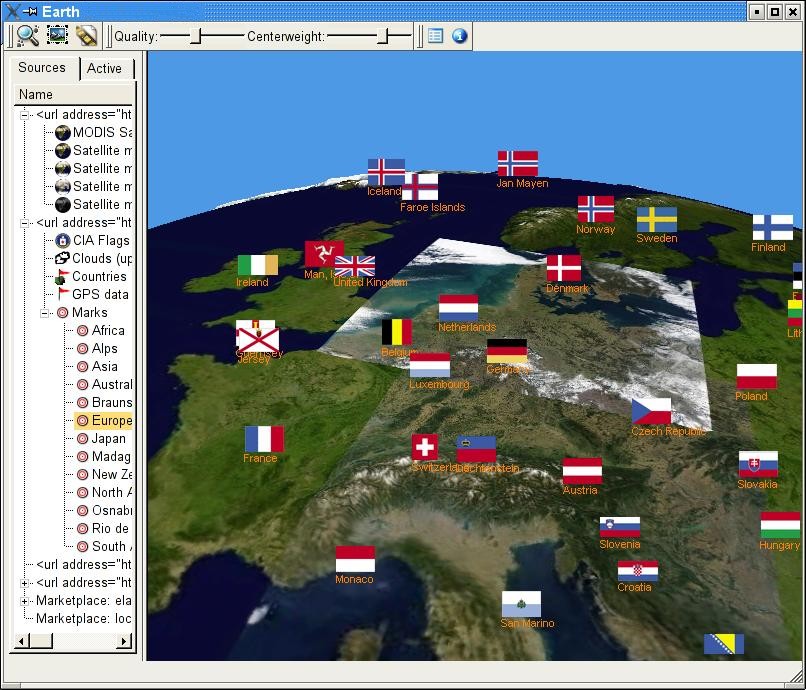Image resolution: width=806 pixels, height=690 pixels.
Task: Open the list view toolbar icon
Action: 435,36
